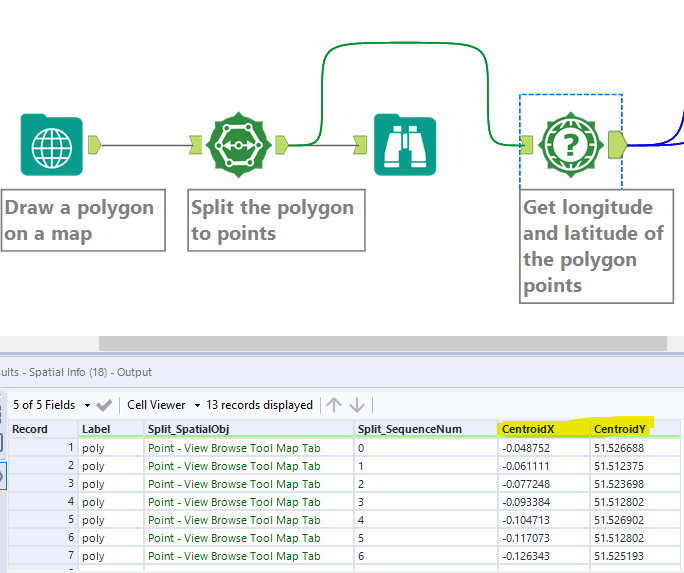This screenshot has width=684, height=573.
Task: Open spatial object link in record 4
Action: tap(234, 502)
